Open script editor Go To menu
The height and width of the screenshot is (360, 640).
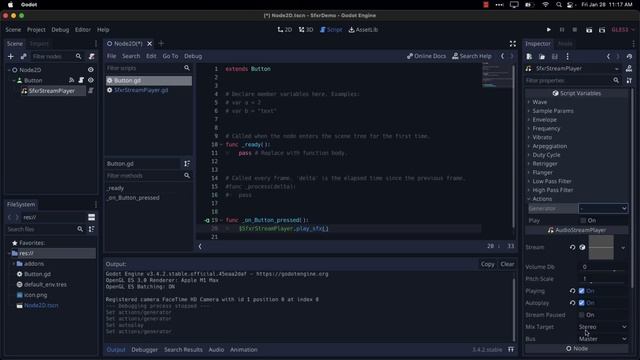[170, 56]
